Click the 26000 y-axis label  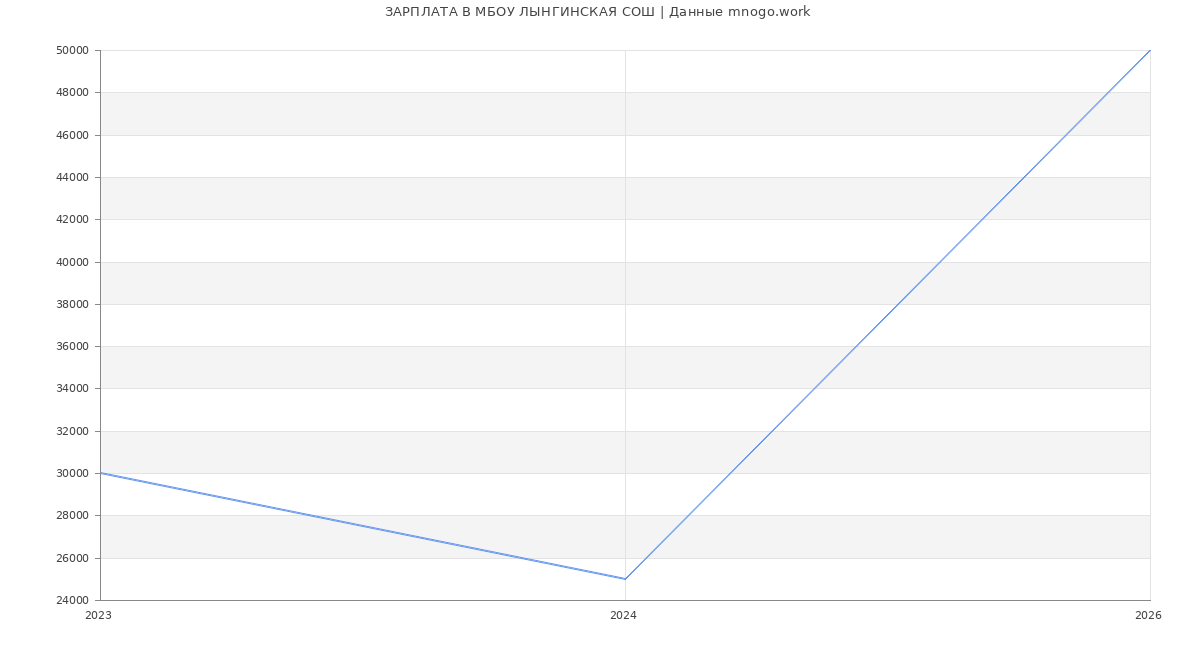73,558
